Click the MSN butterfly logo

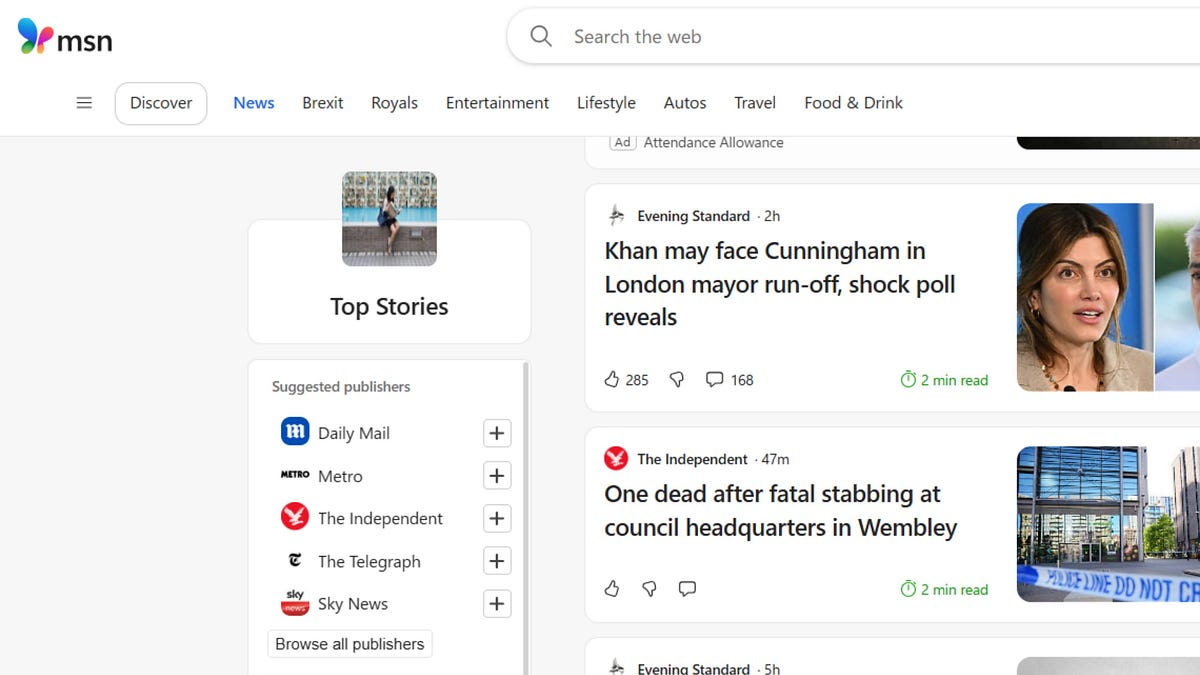point(36,37)
